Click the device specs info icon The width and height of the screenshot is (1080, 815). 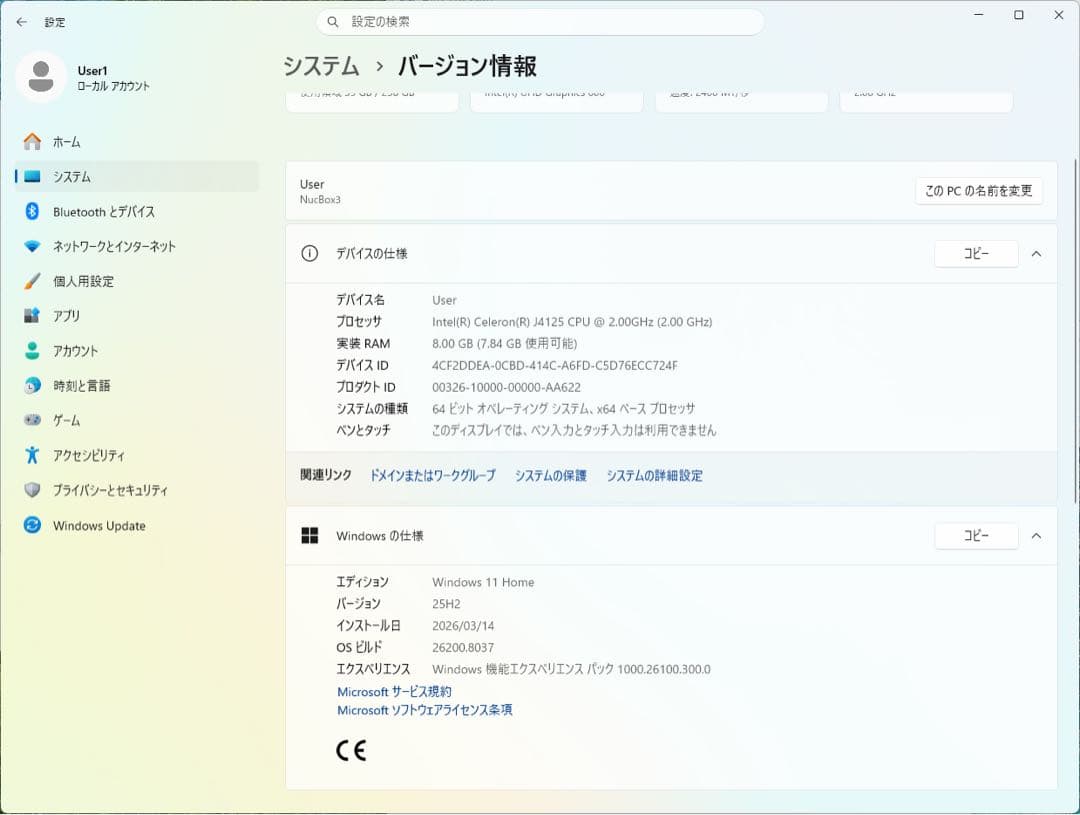pos(310,254)
